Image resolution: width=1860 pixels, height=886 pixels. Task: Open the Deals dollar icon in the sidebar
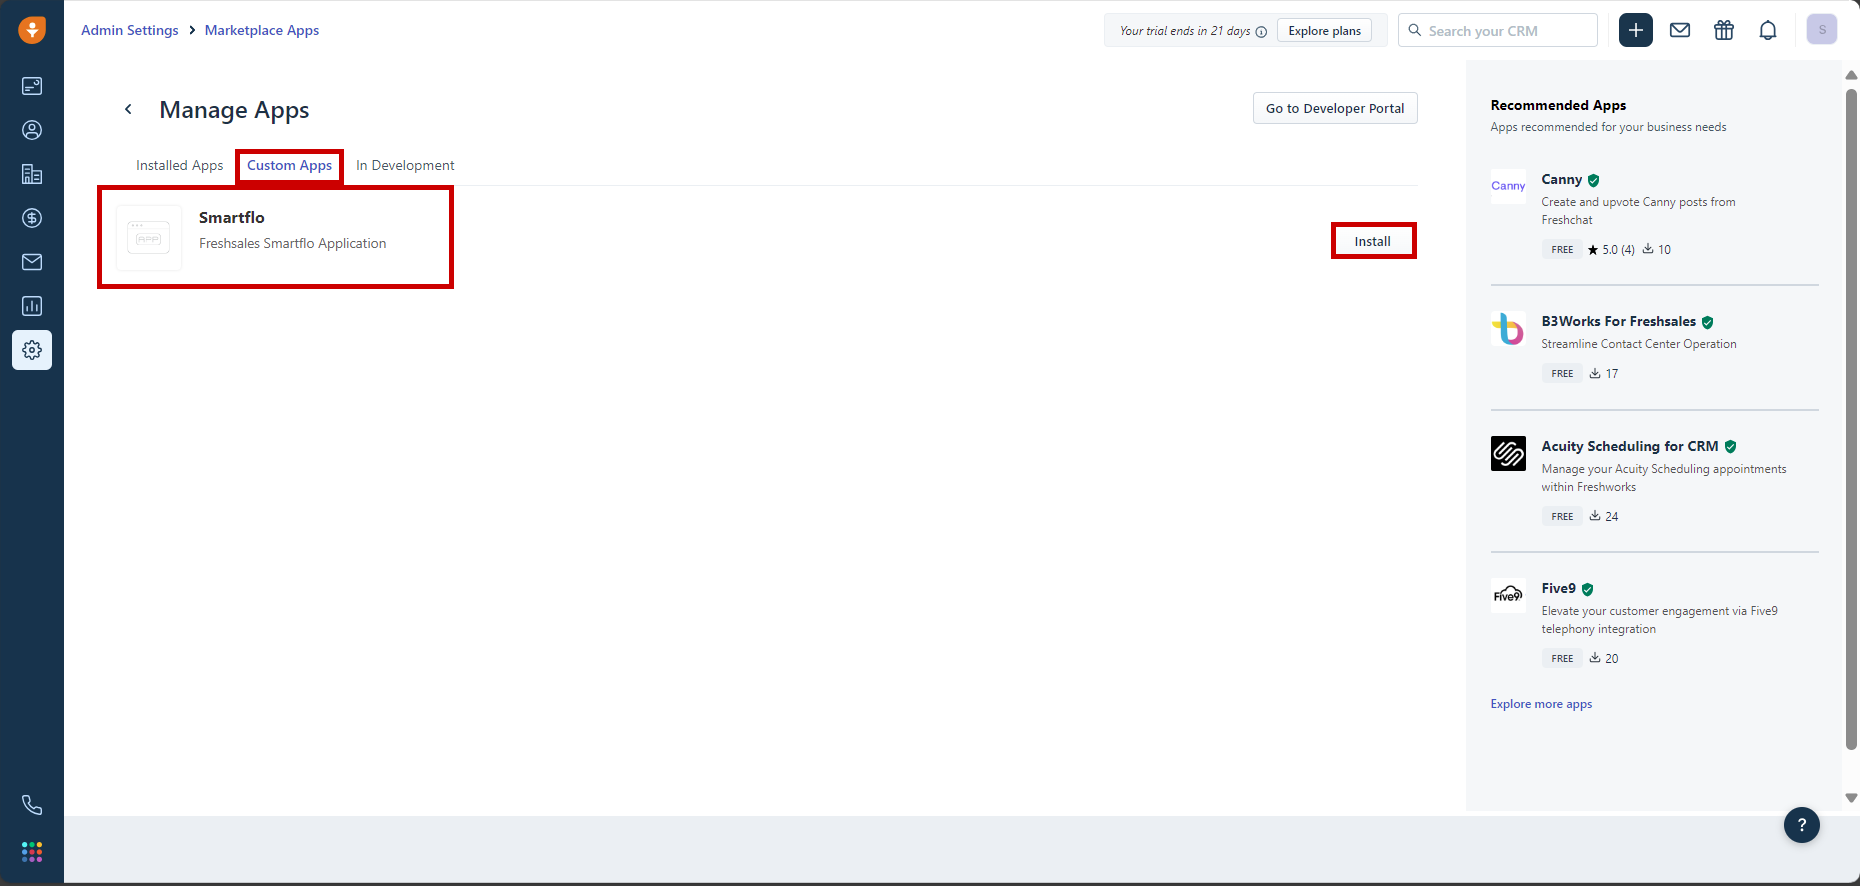(32, 218)
